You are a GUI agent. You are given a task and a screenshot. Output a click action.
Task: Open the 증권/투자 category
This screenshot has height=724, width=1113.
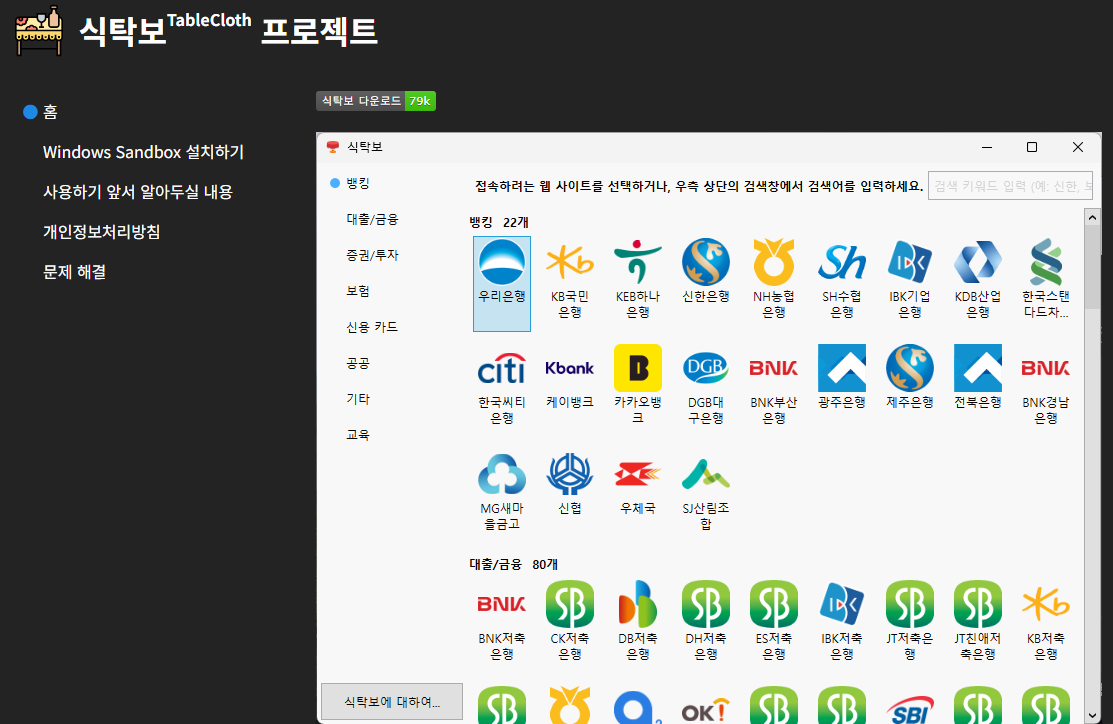372,255
